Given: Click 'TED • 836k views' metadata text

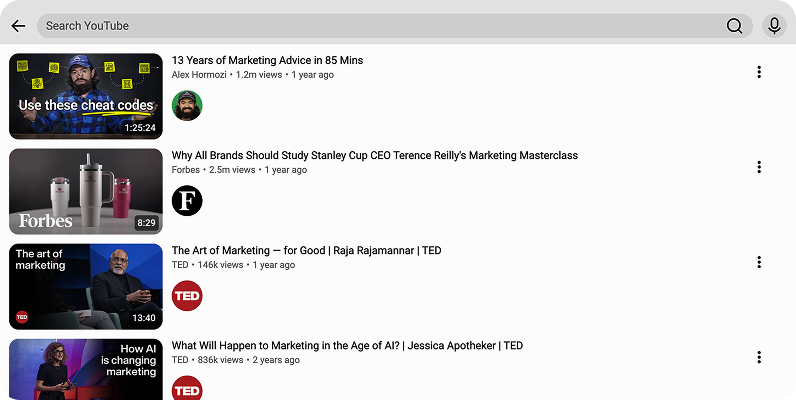Looking at the screenshot, I should point(207,360).
